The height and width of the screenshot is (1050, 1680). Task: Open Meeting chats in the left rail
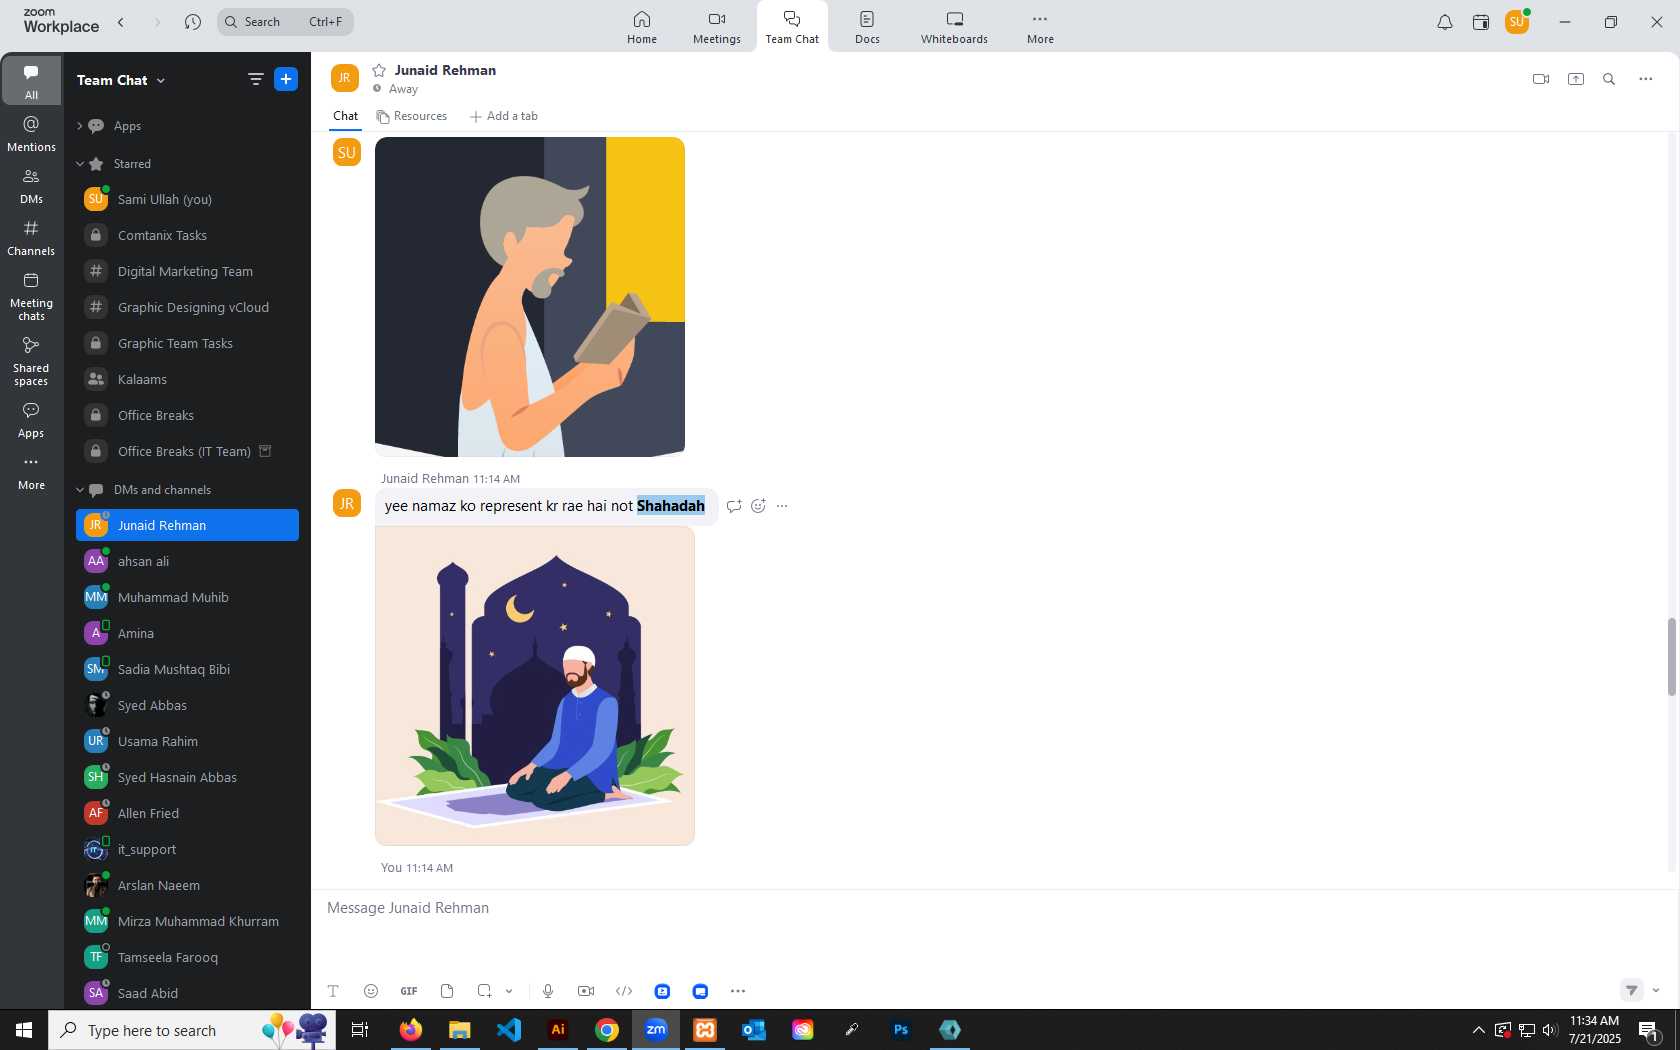click(x=31, y=296)
